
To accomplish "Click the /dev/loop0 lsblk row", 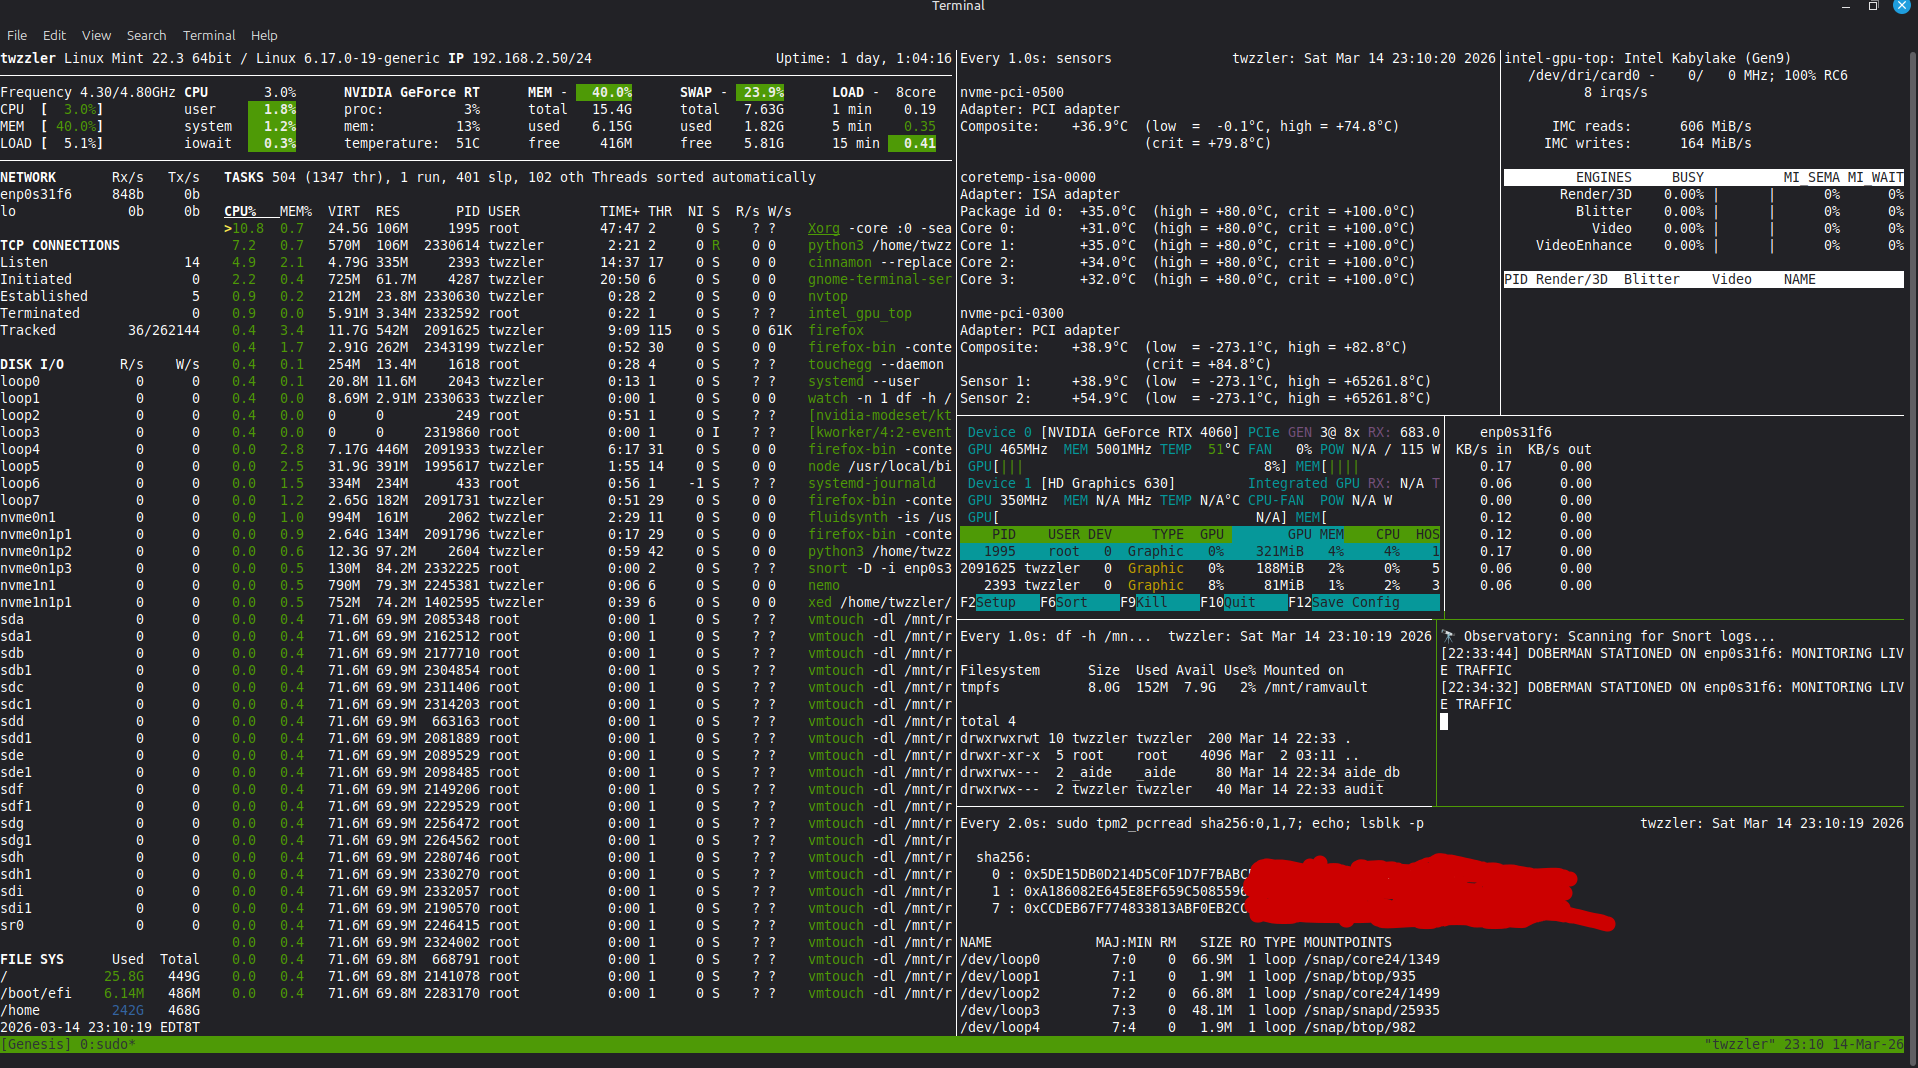I will [x=1200, y=959].
